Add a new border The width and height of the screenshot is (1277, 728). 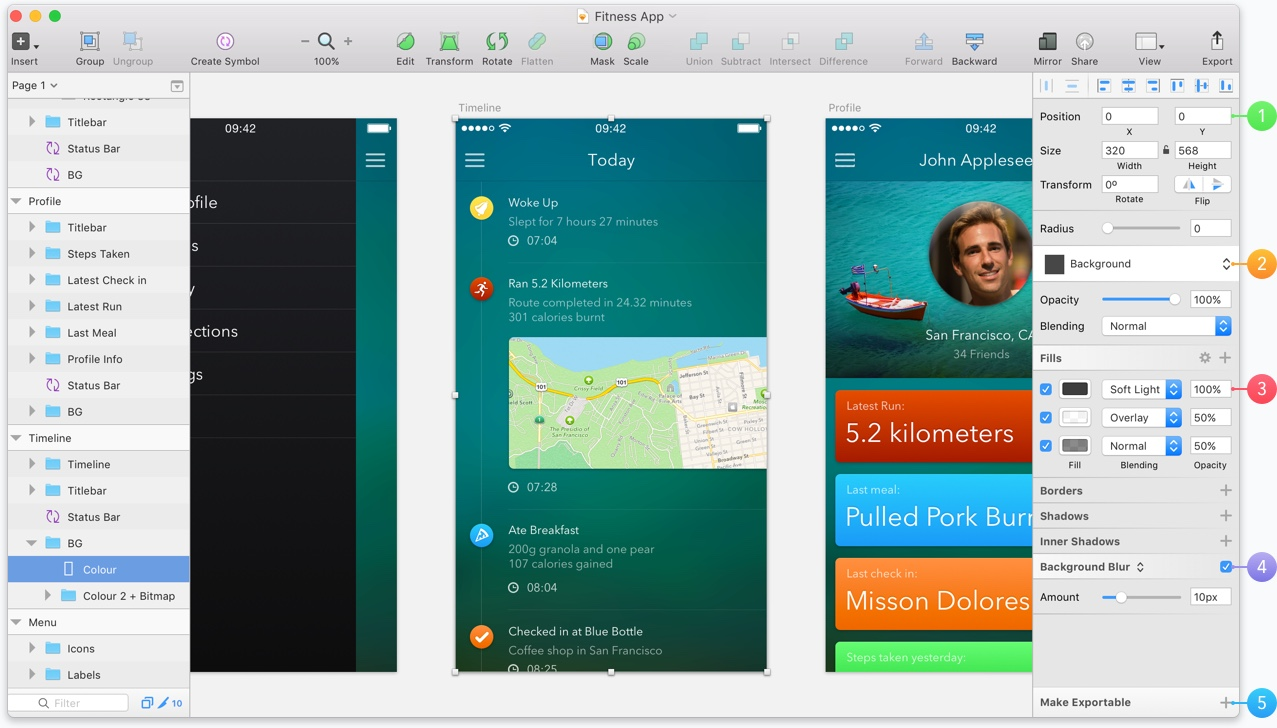pyautogui.click(x=1225, y=491)
